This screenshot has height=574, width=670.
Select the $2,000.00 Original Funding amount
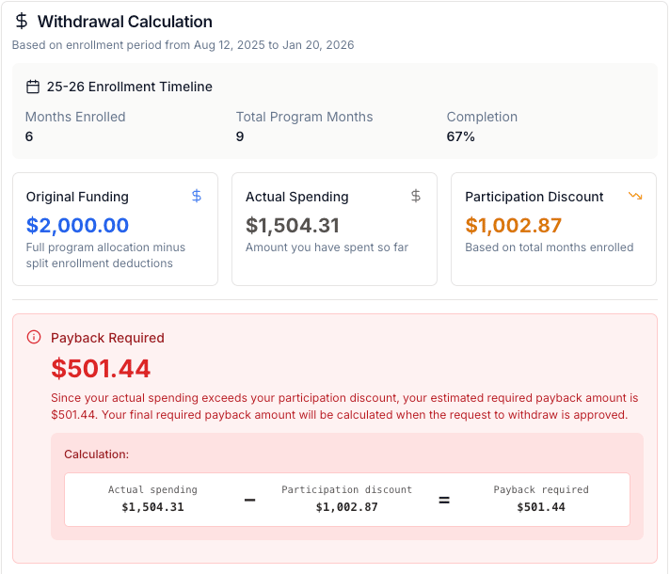coord(77,226)
